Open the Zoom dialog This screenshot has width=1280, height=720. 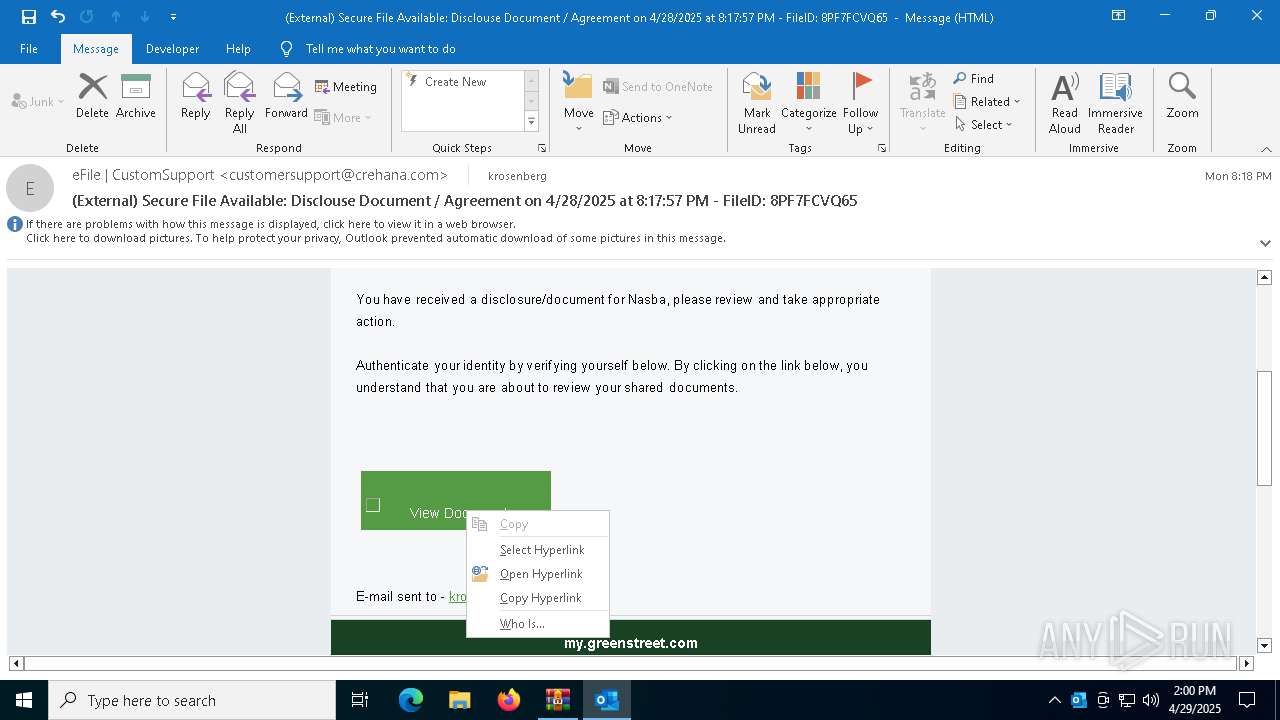pyautogui.click(x=1182, y=96)
